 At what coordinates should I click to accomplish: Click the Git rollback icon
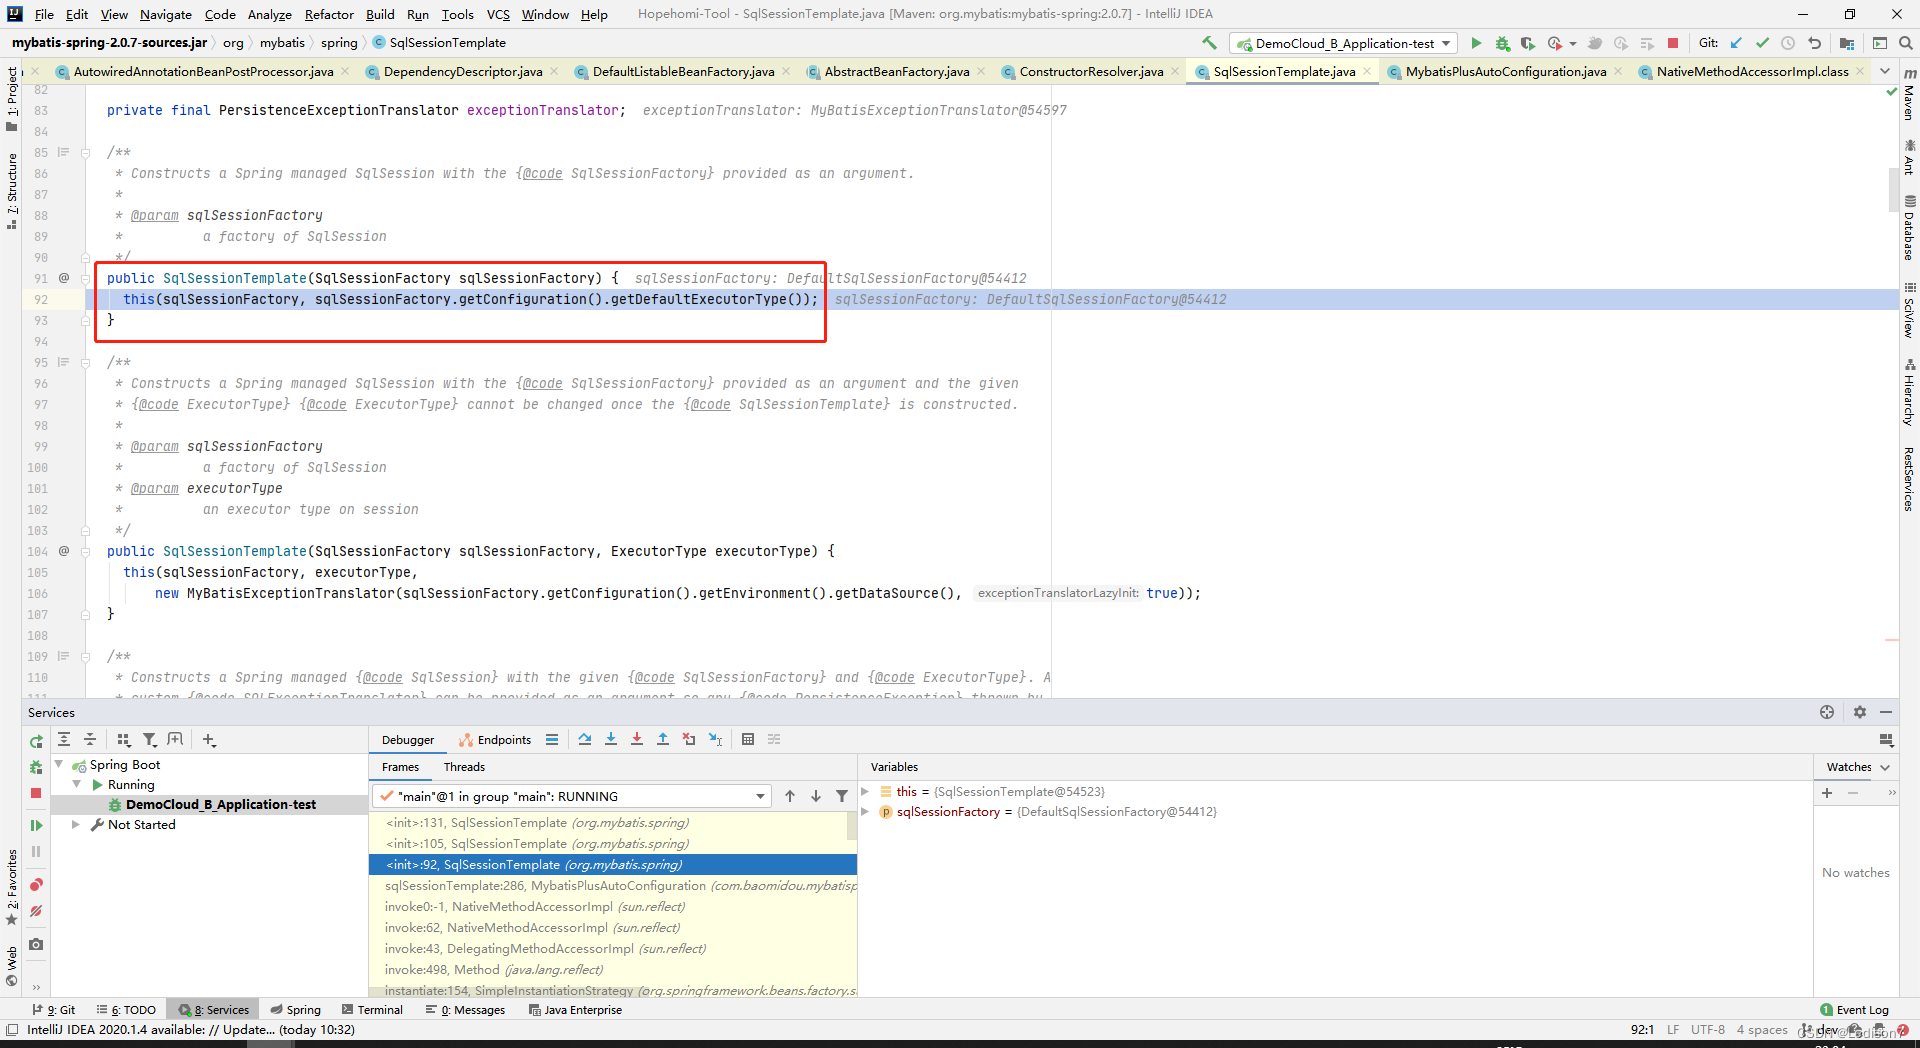pyautogui.click(x=1814, y=43)
